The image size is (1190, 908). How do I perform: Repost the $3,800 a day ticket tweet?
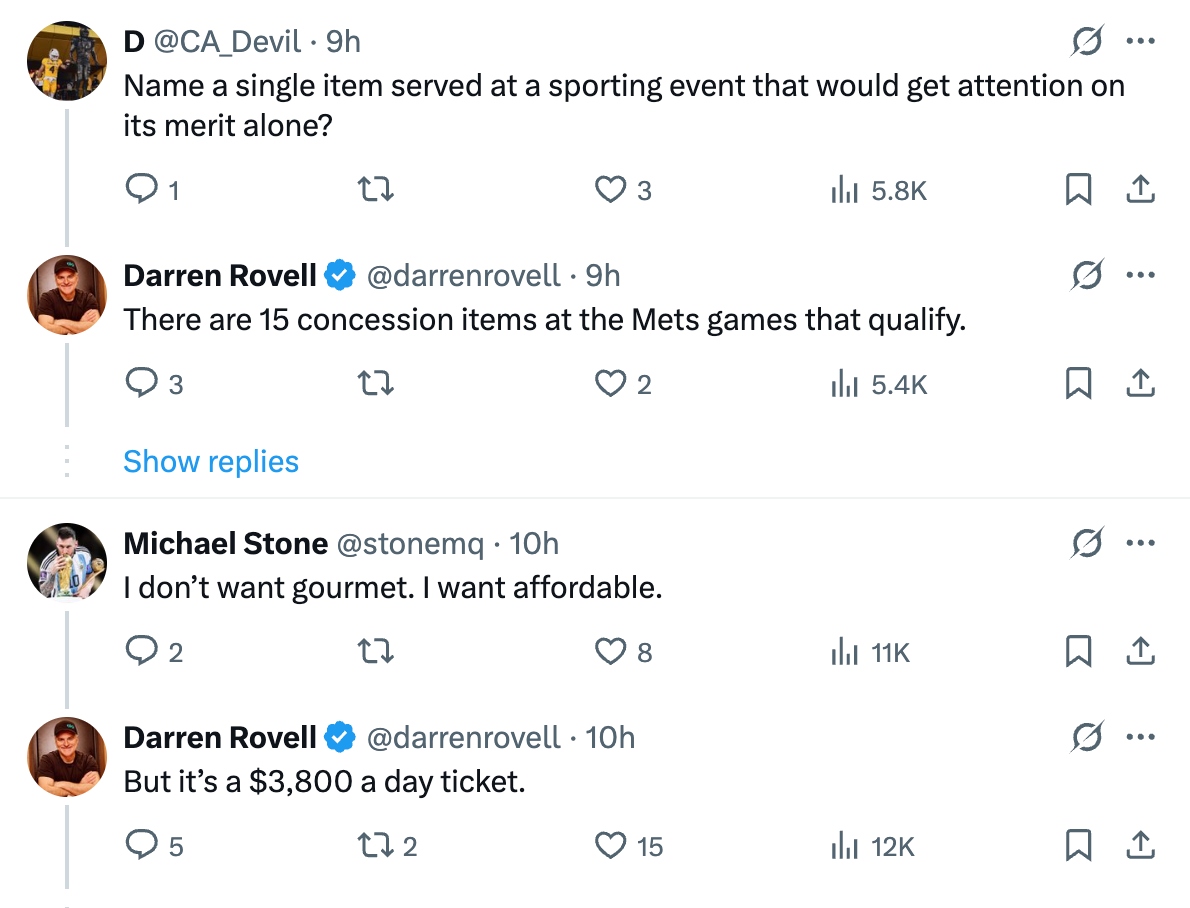376,846
